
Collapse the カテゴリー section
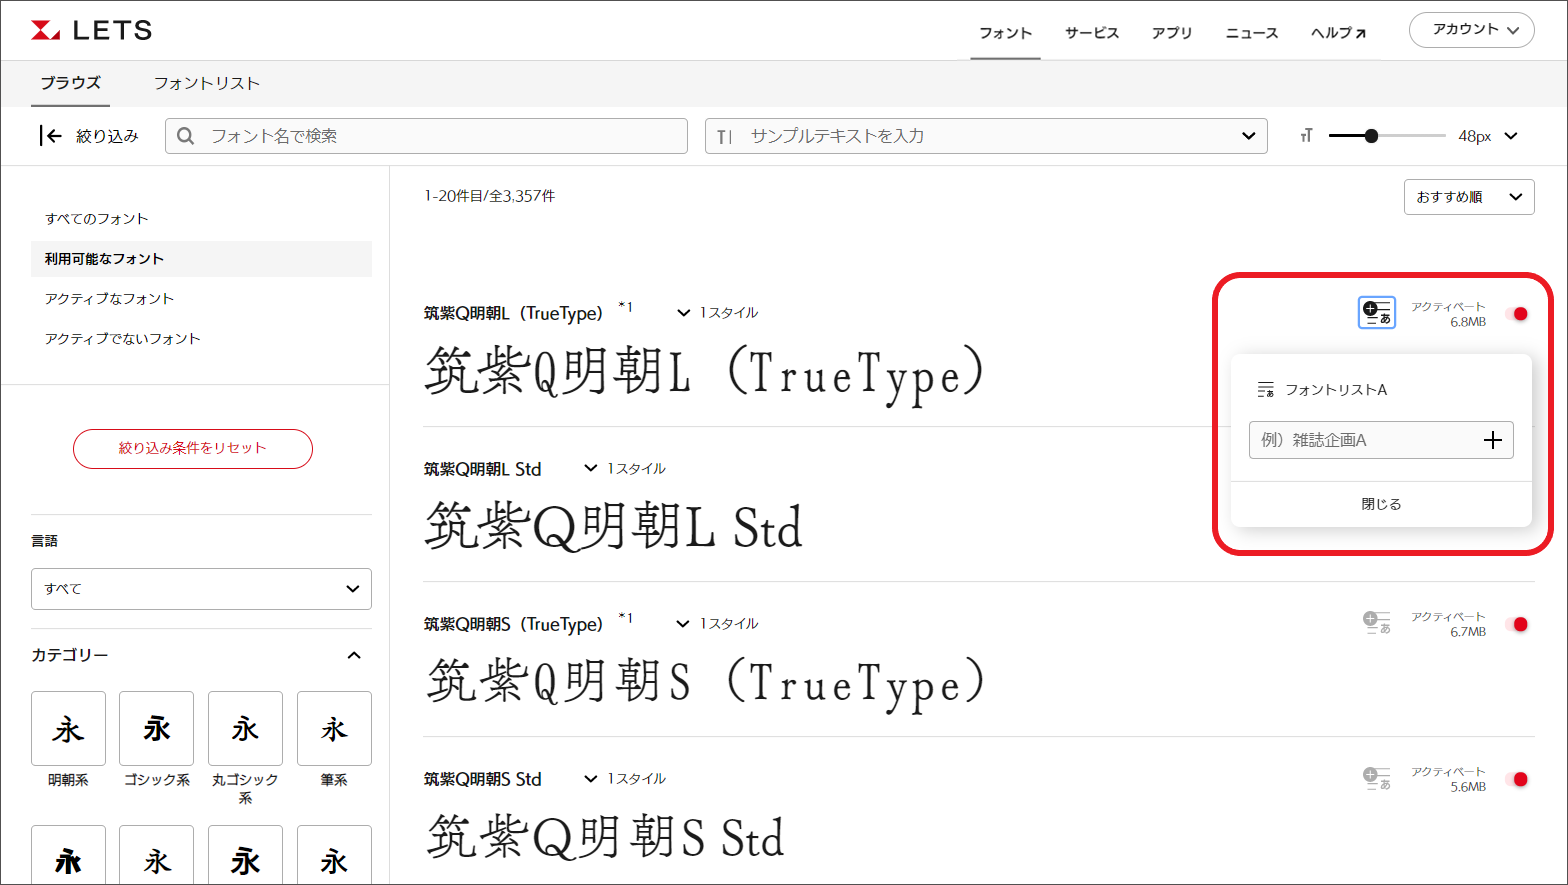click(353, 655)
